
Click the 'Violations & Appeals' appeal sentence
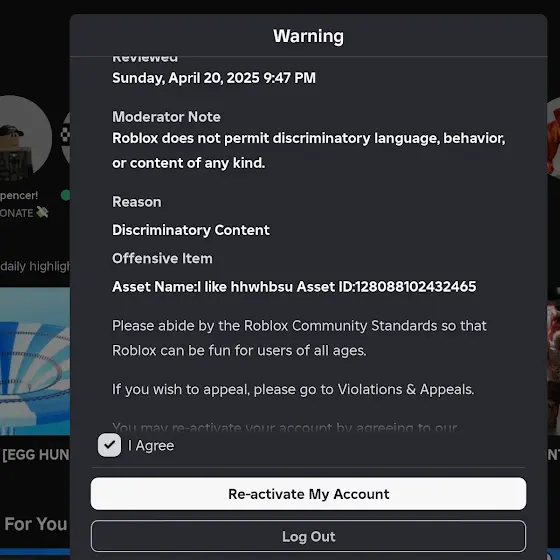[x=293, y=389]
